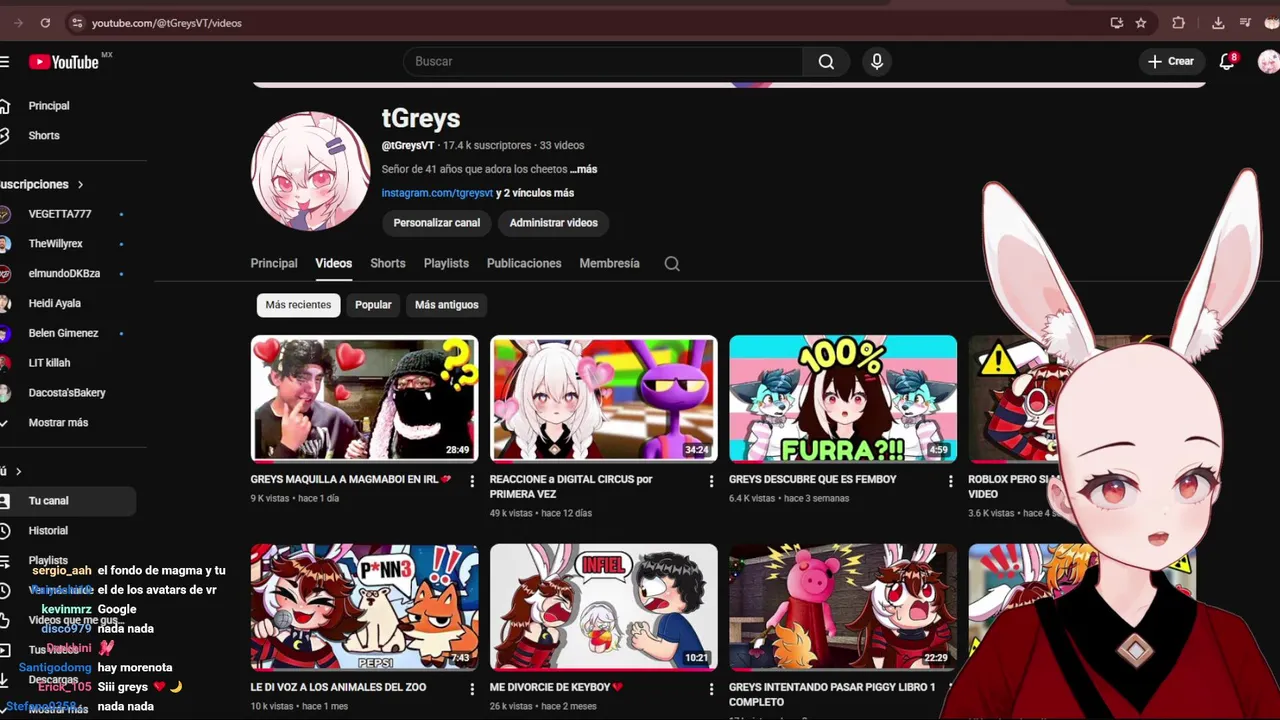Click the YouTube logo
The image size is (1280, 720).
(64, 62)
